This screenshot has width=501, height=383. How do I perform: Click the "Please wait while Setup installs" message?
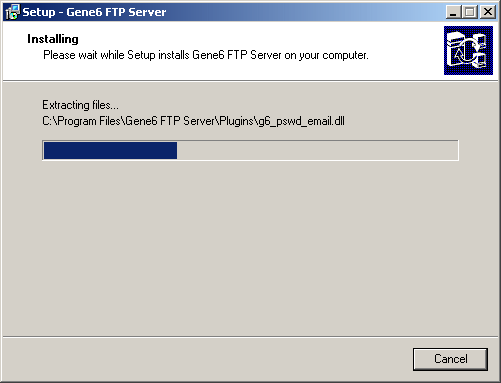(x=116, y=55)
